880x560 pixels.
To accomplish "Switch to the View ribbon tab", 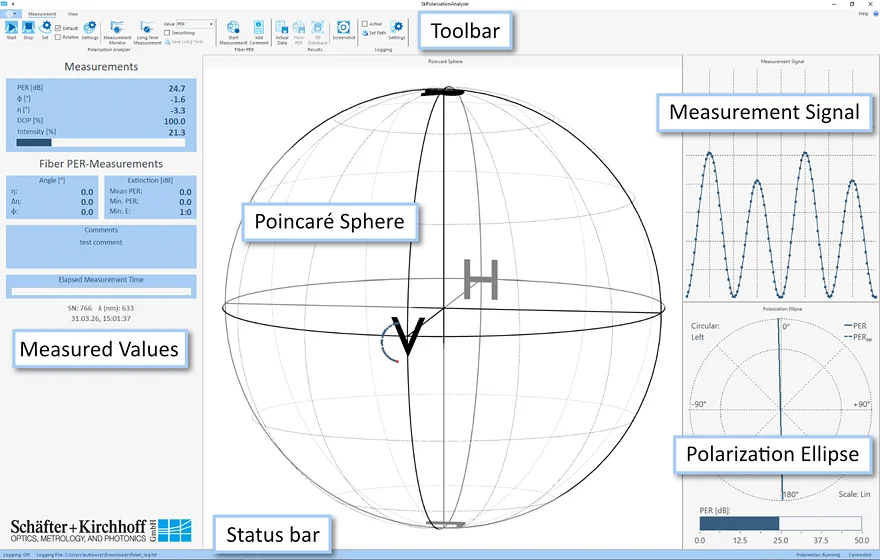I will 73,13.
